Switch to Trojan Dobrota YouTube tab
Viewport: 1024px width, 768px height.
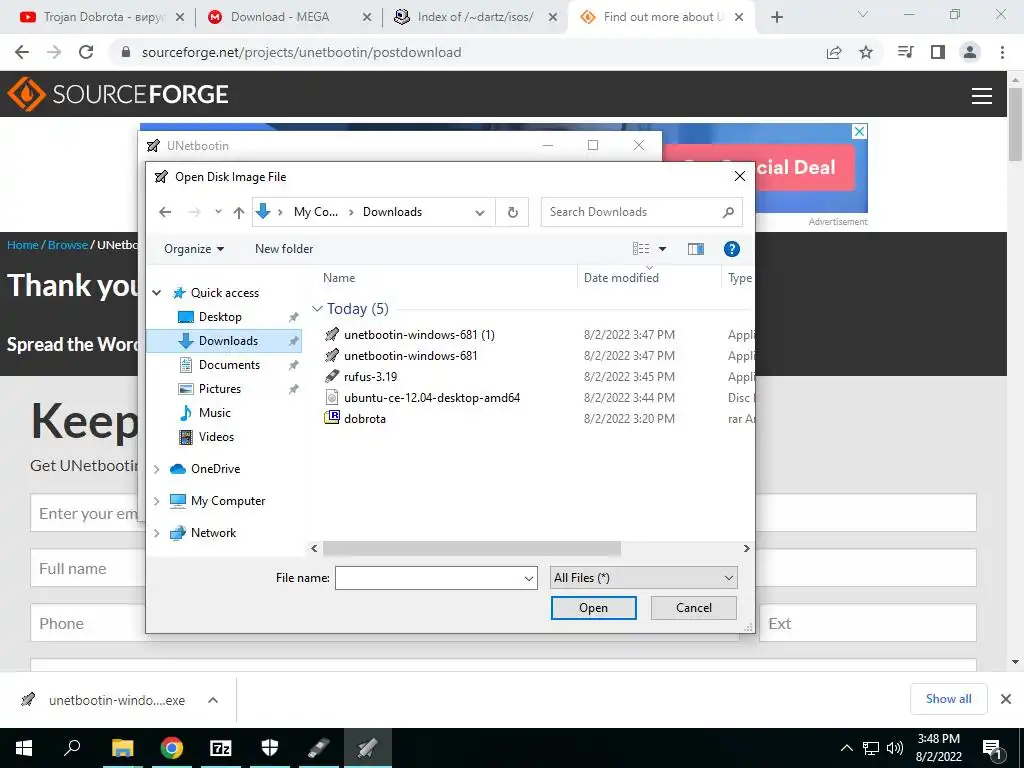(x=102, y=17)
